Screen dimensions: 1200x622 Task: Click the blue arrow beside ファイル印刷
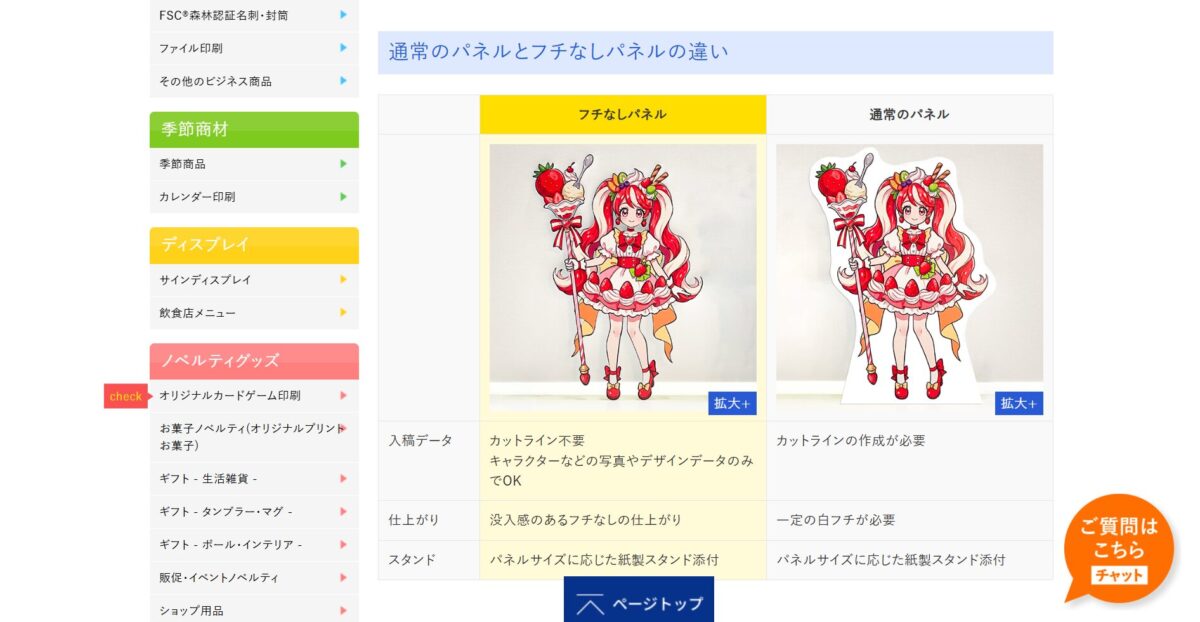343,48
